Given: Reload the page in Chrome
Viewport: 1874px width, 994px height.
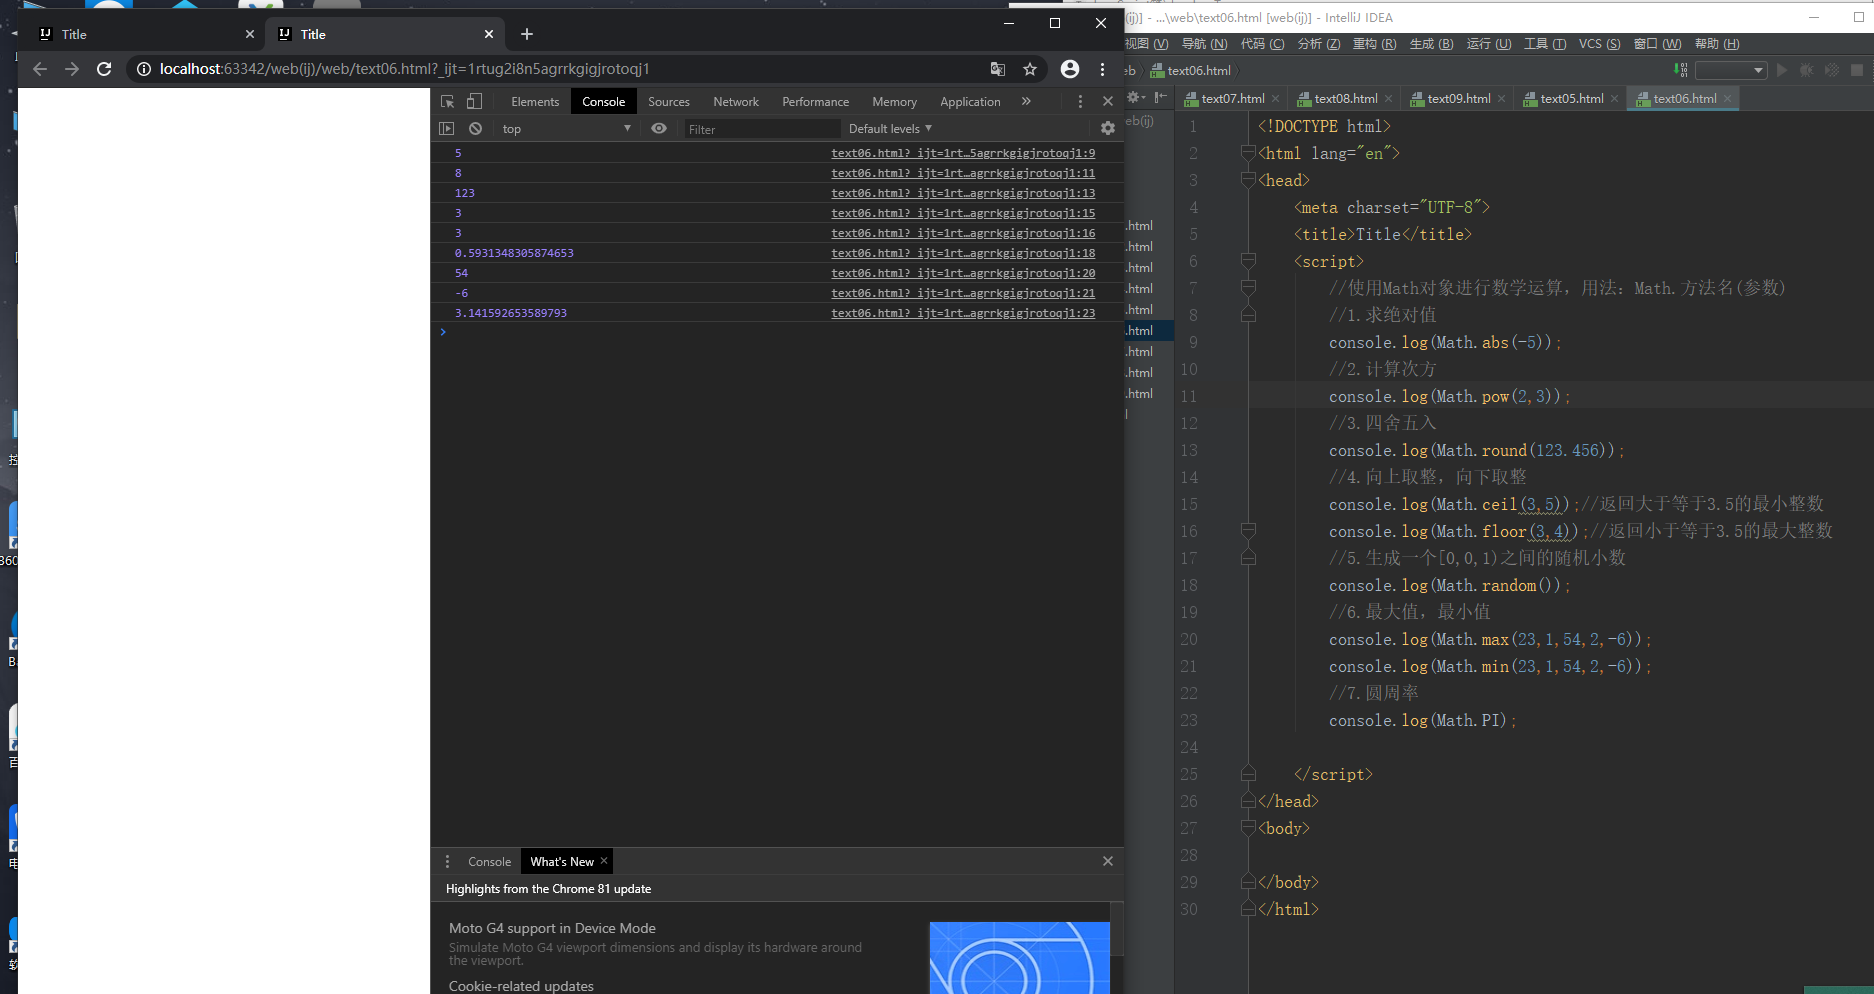Looking at the screenshot, I should [104, 69].
